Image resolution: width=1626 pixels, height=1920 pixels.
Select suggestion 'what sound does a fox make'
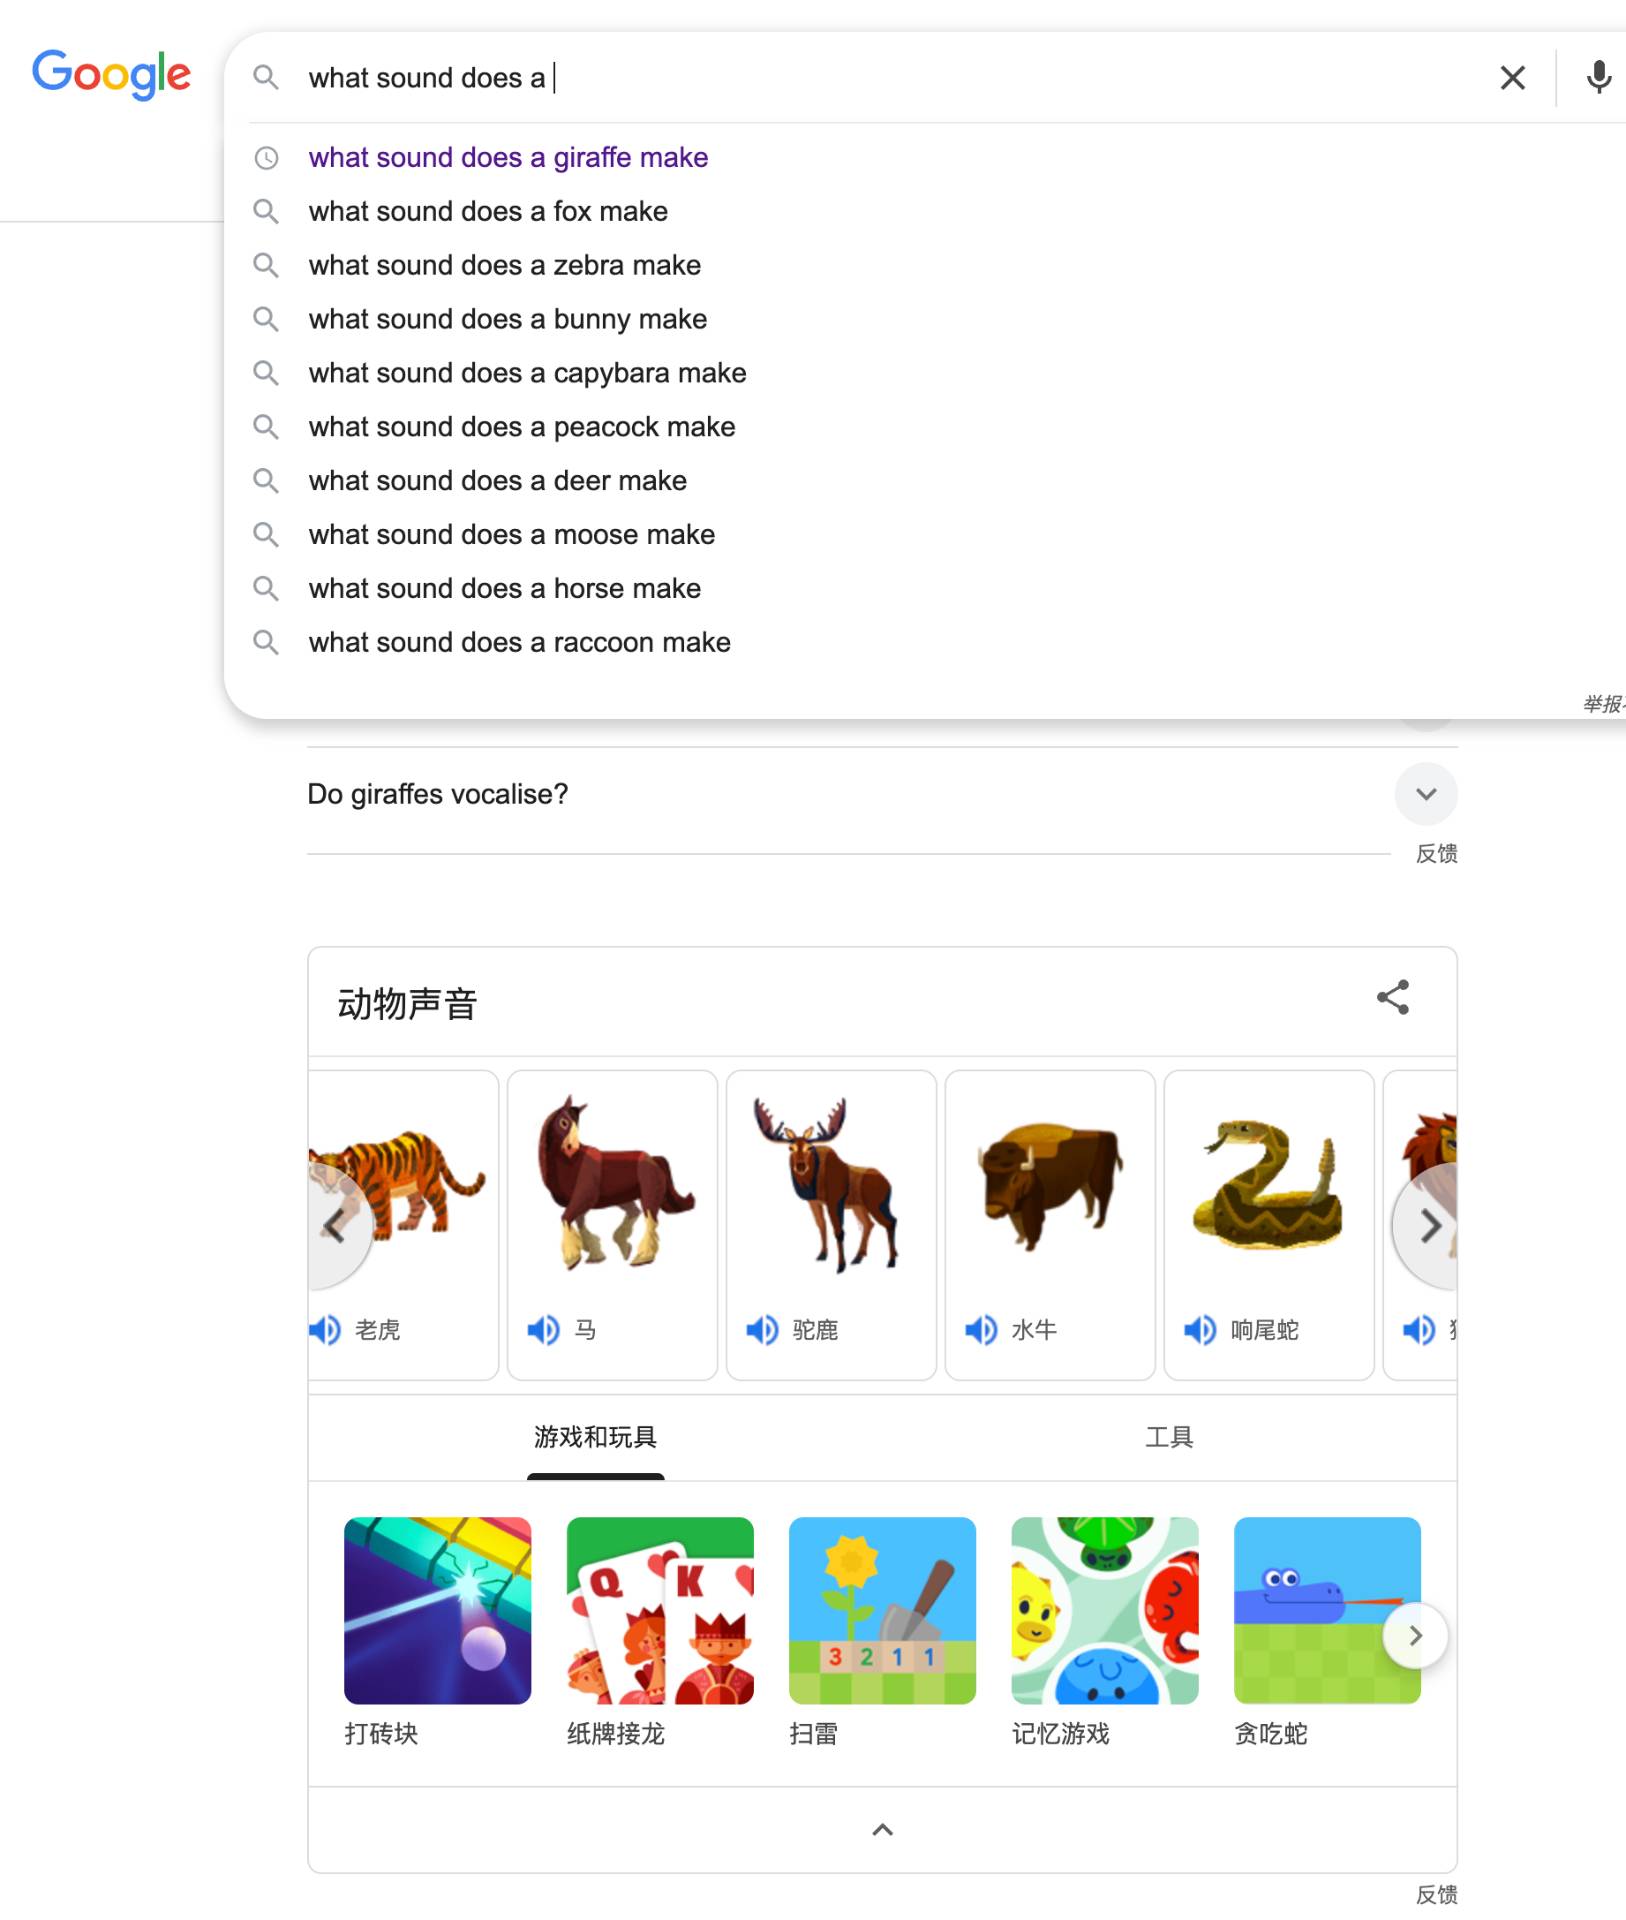(x=488, y=212)
